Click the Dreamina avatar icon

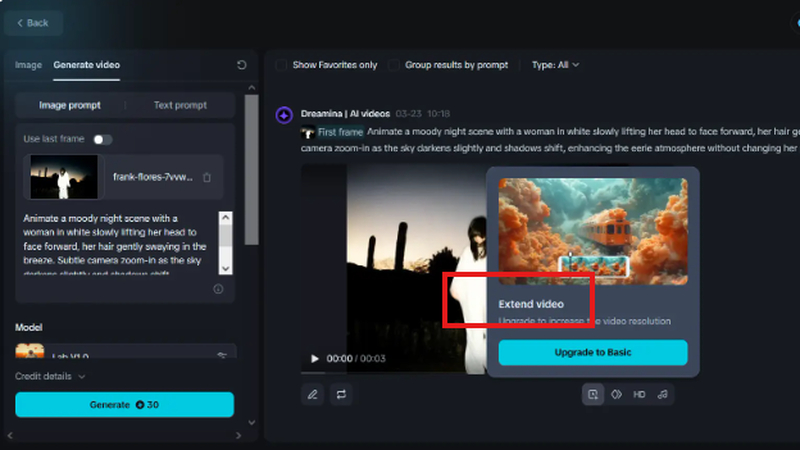(x=284, y=115)
